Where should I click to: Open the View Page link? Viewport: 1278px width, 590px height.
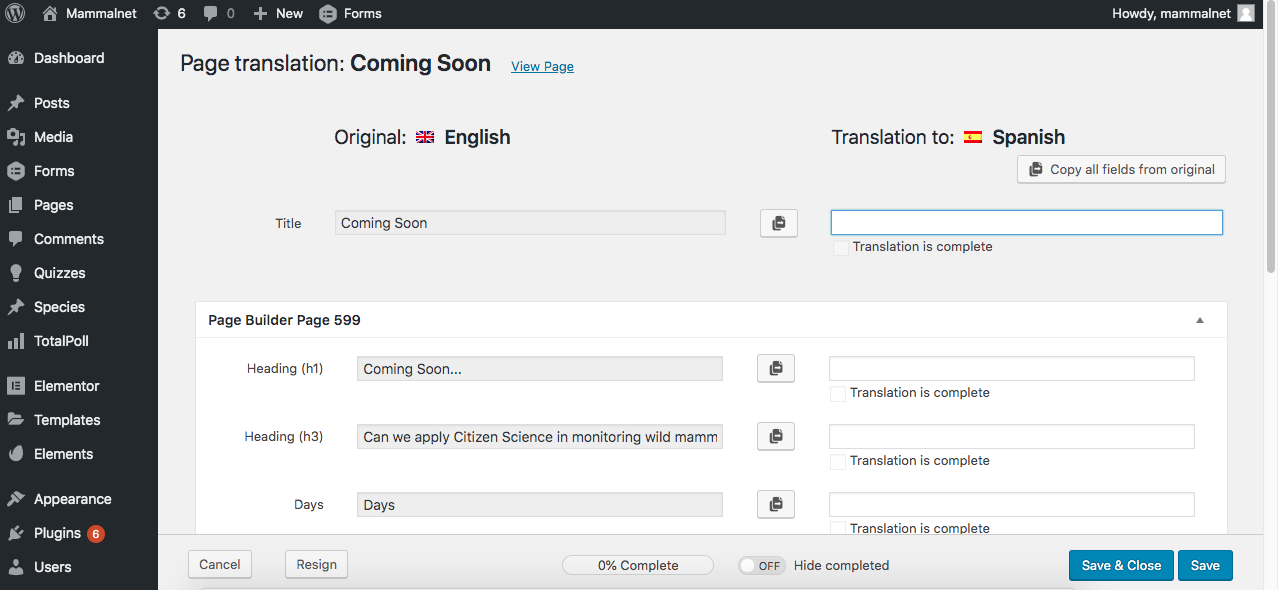coord(542,67)
